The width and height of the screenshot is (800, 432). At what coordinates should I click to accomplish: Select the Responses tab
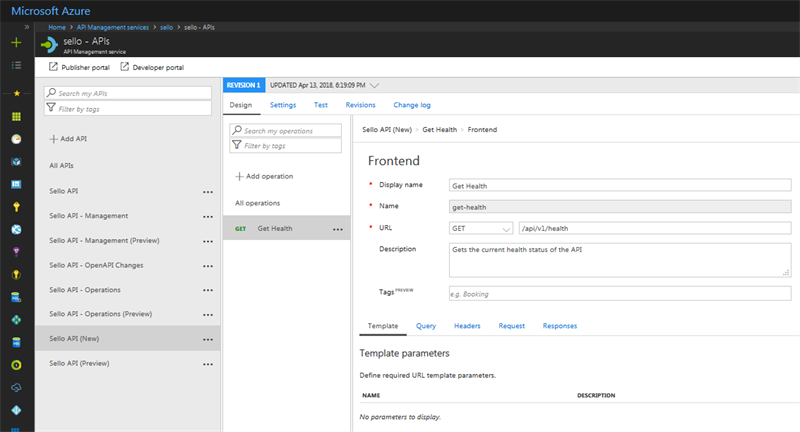[x=559, y=326]
